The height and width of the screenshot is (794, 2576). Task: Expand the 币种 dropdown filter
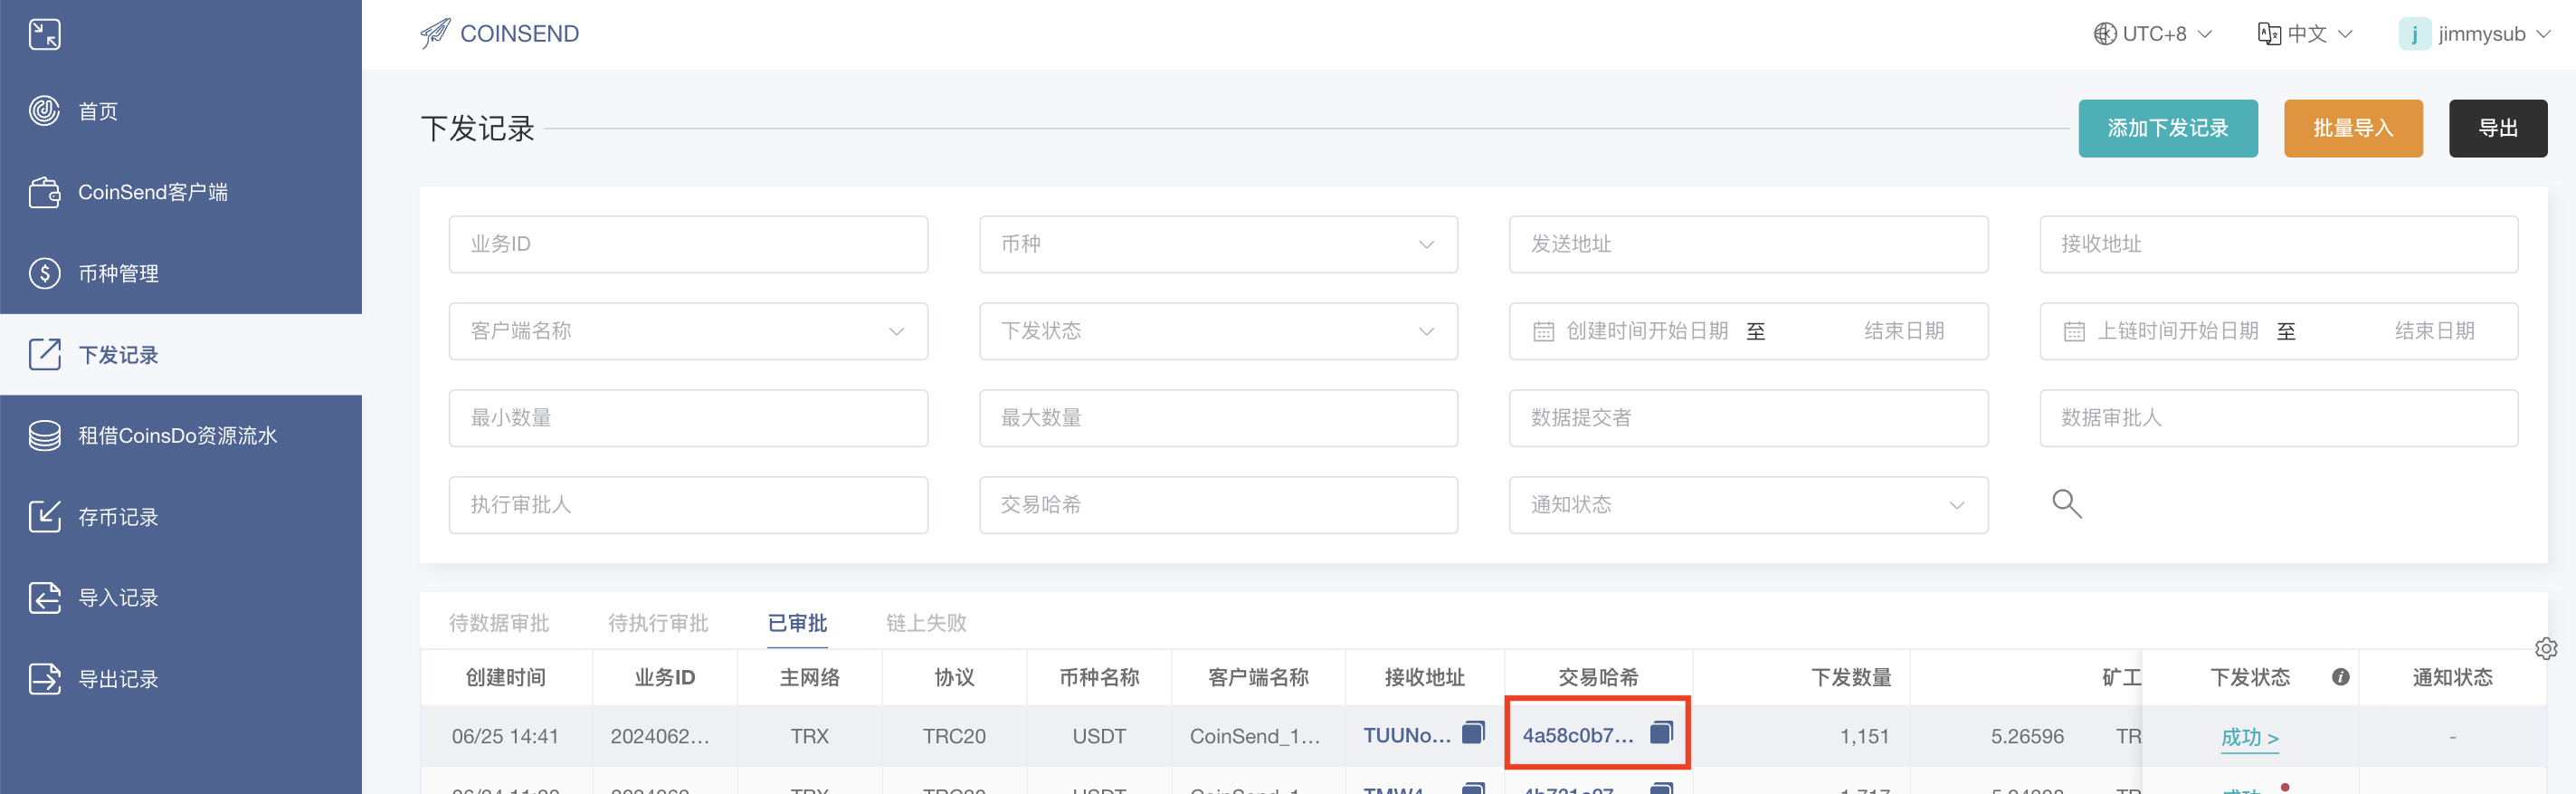point(1217,244)
